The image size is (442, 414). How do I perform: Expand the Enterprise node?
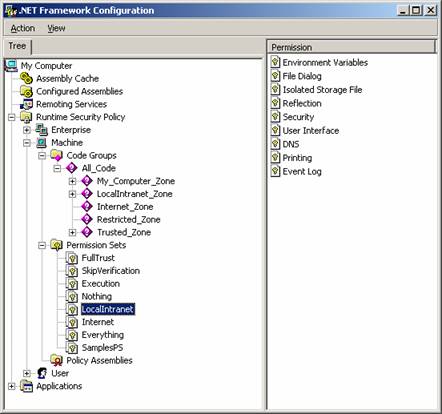pos(27,130)
